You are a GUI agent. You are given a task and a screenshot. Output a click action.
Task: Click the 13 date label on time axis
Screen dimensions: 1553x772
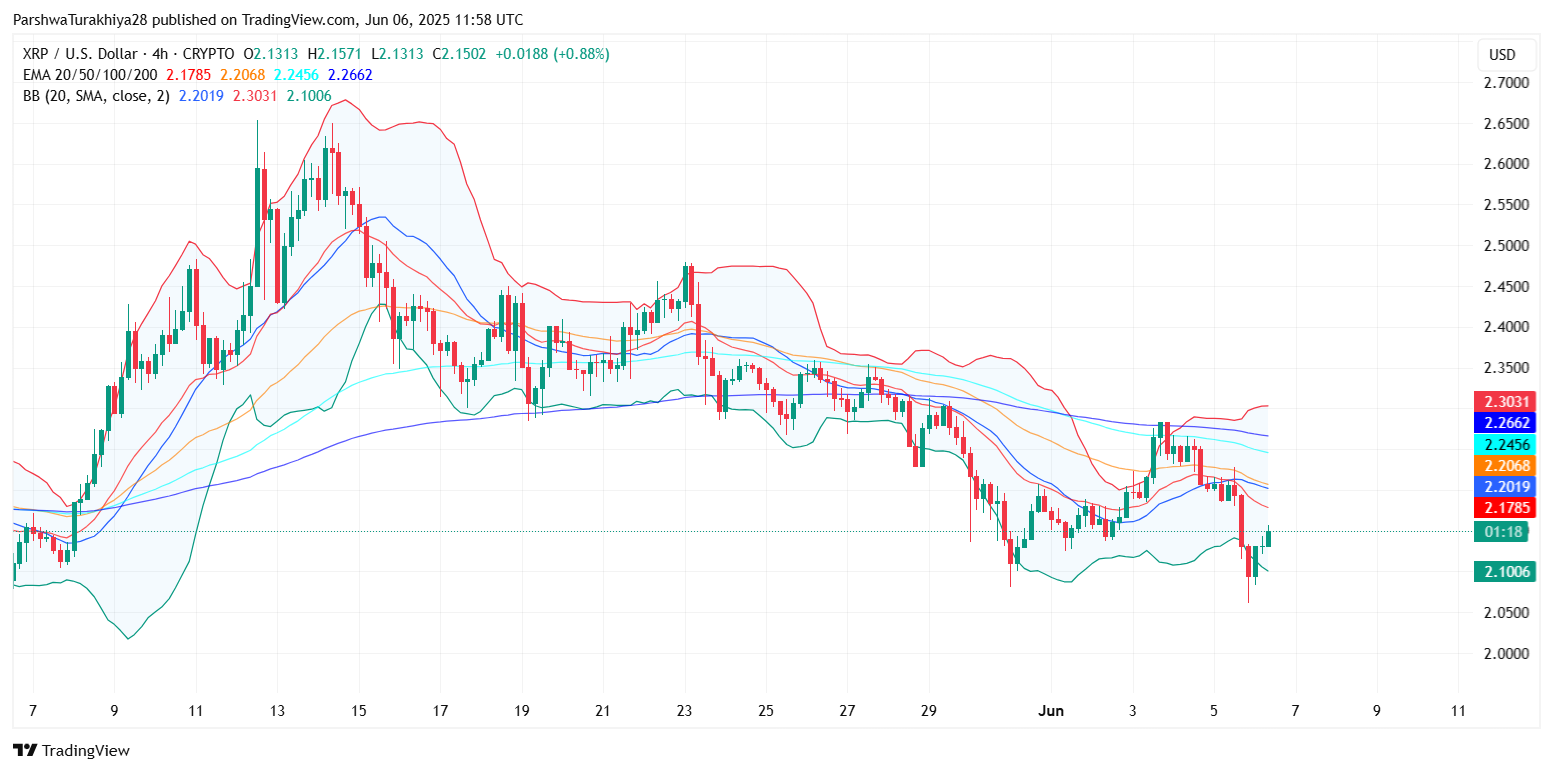(277, 711)
